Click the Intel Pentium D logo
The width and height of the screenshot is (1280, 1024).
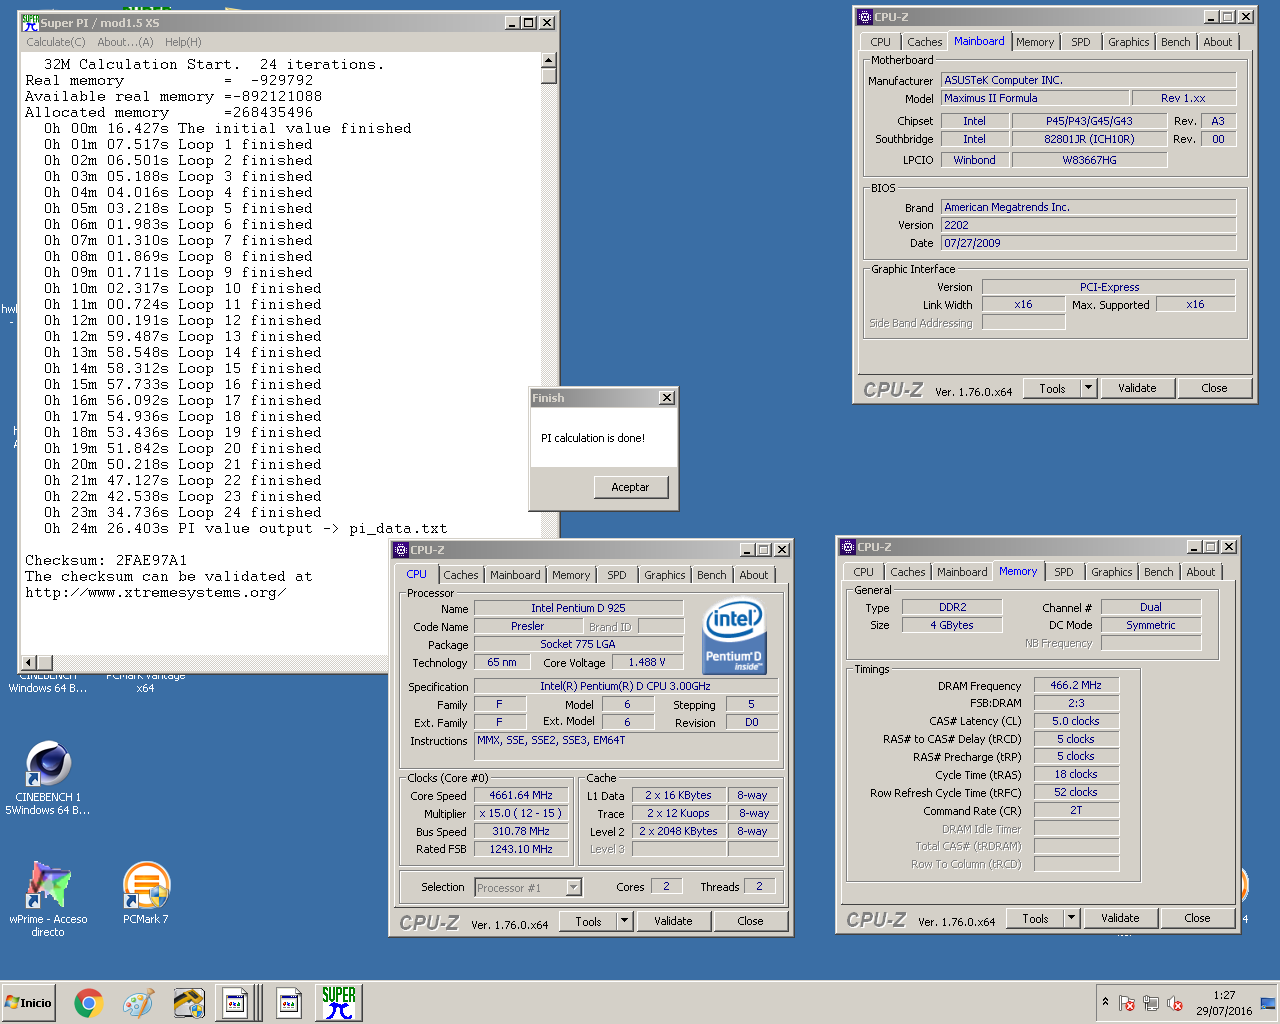735,636
